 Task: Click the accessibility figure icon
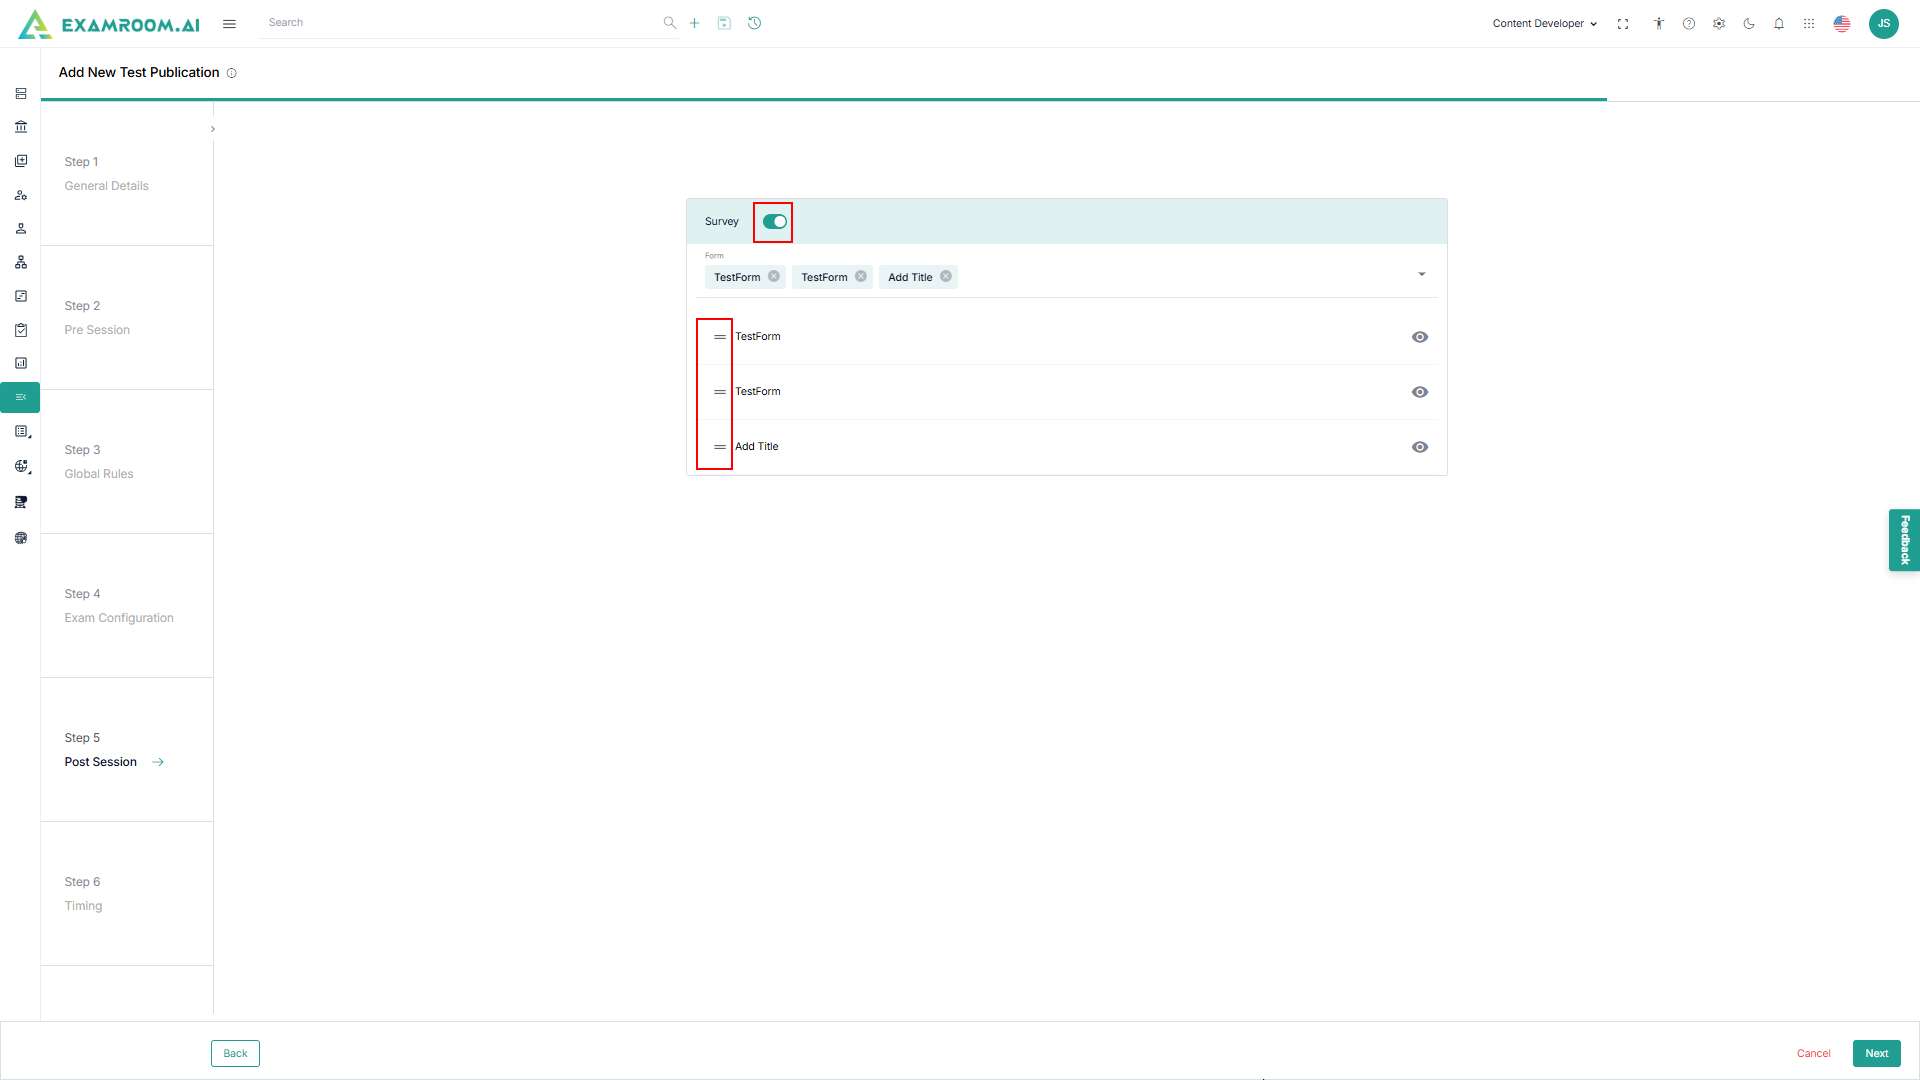[1659, 24]
